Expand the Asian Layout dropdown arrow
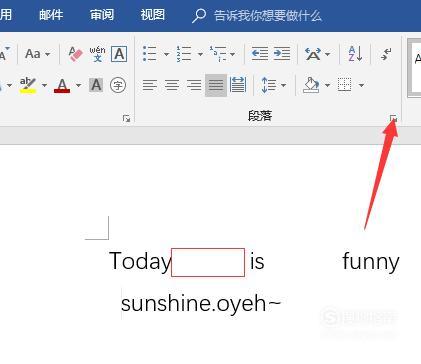 coord(327,54)
